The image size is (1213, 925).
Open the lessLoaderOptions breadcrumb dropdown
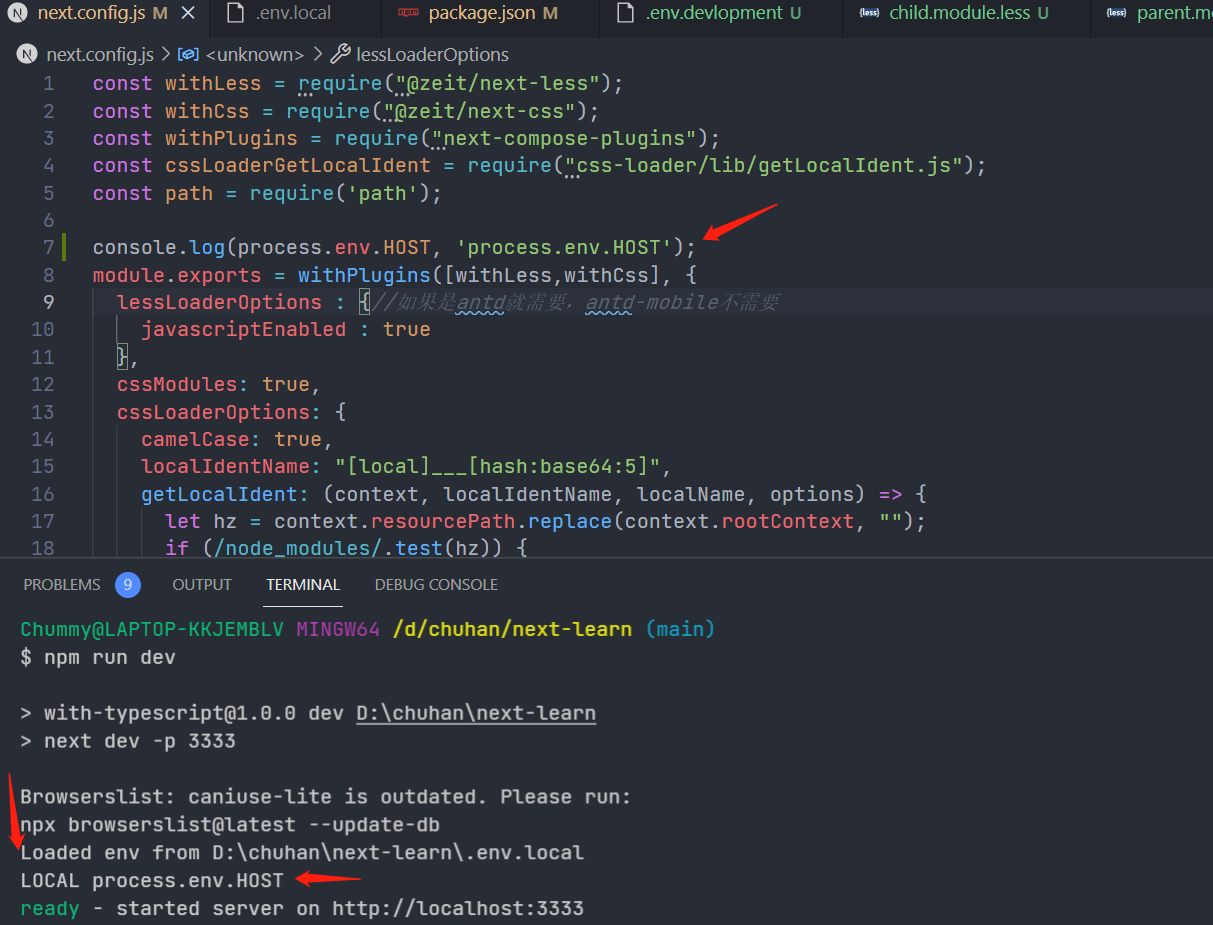tap(433, 54)
